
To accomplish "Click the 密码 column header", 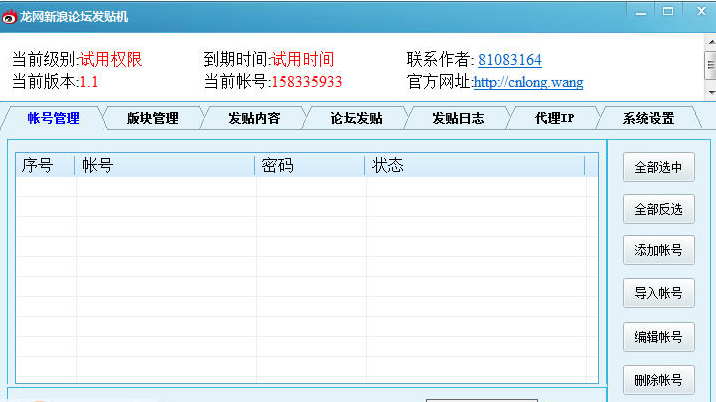I will (x=310, y=165).
